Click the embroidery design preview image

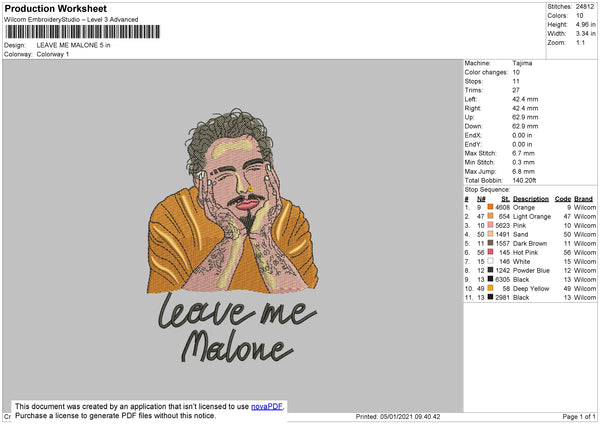coord(233,235)
